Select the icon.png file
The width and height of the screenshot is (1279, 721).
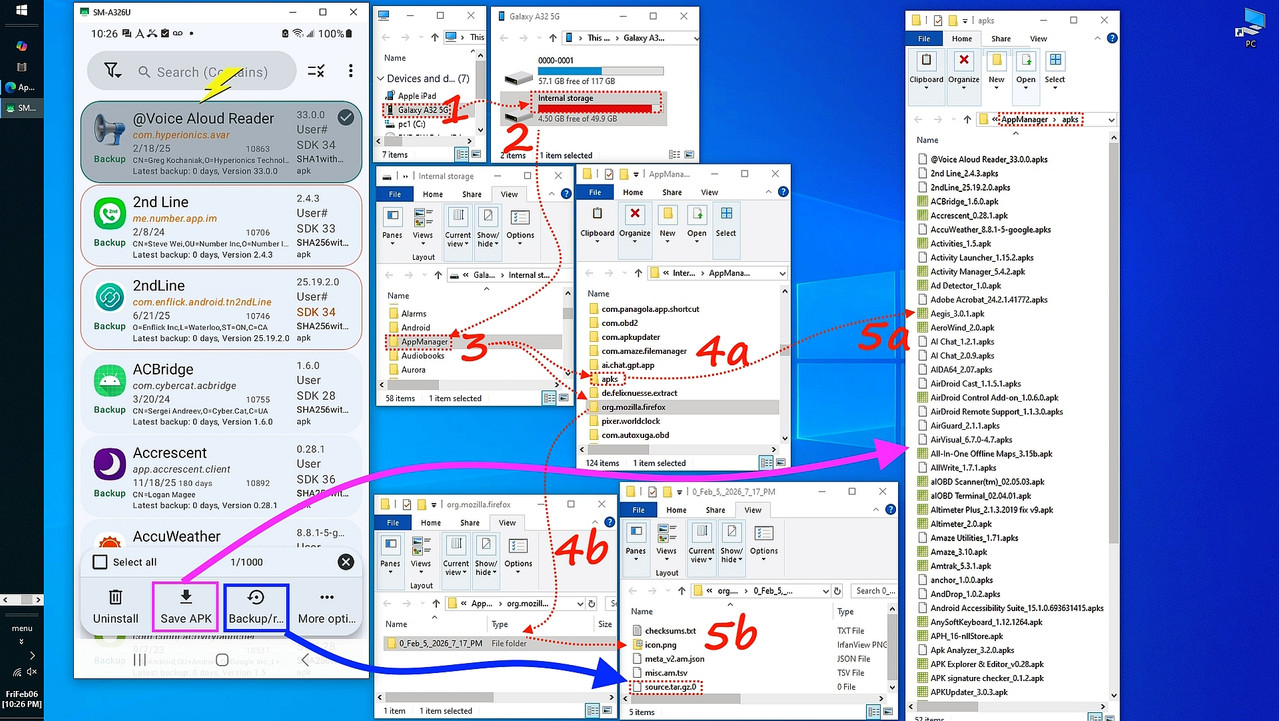(653, 645)
